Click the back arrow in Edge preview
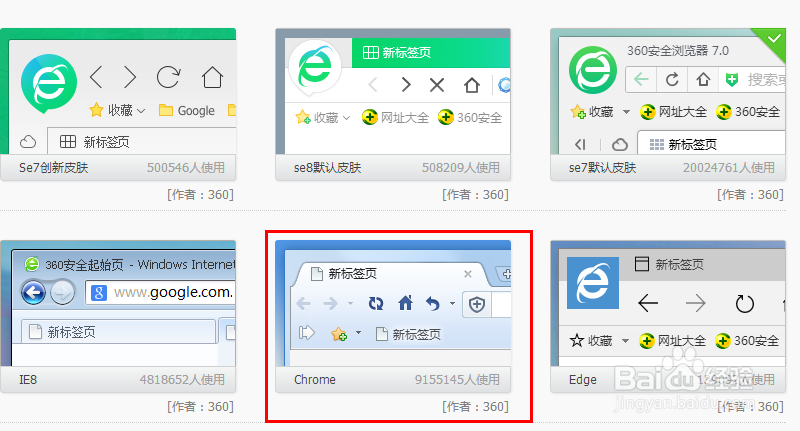This screenshot has height=431, width=800. (648, 303)
